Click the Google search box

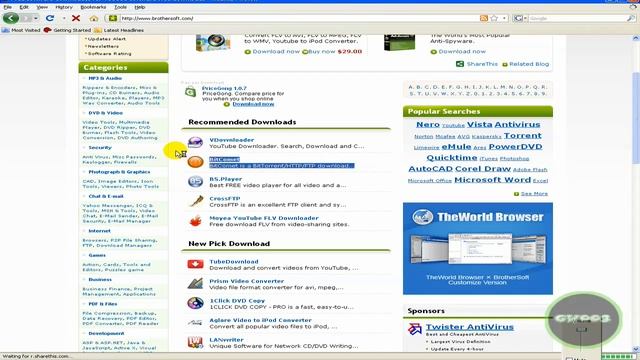point(577,18)
